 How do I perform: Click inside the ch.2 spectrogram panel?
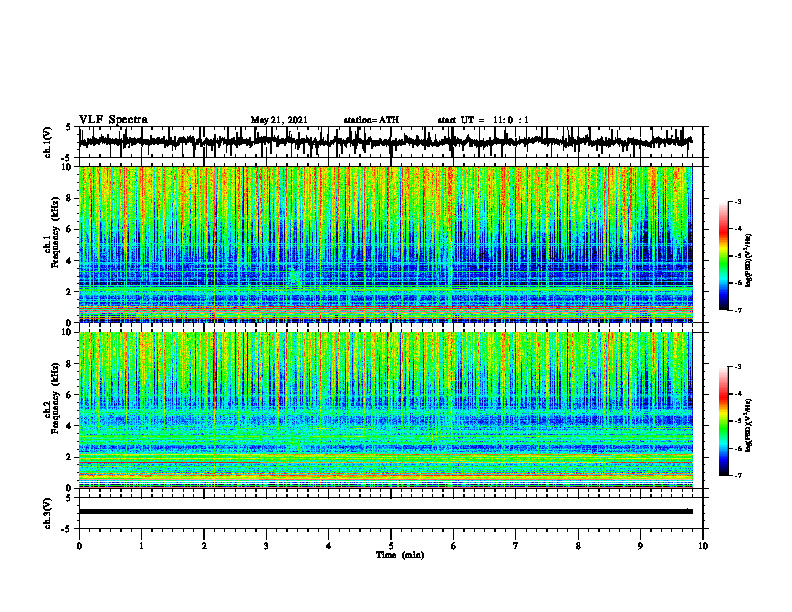tap(386, 410)
